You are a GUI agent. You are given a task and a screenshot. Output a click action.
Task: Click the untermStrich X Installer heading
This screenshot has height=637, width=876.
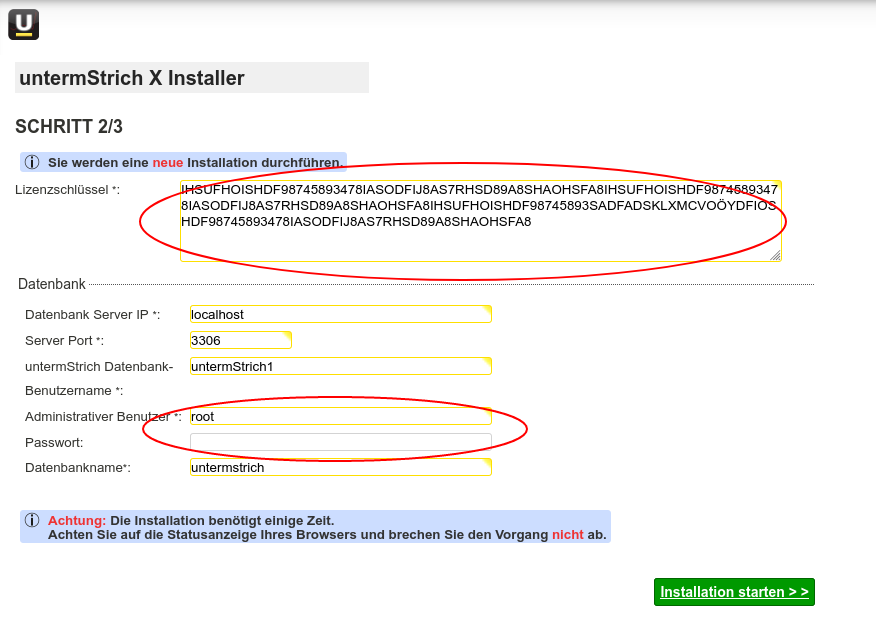click(132, 78)
